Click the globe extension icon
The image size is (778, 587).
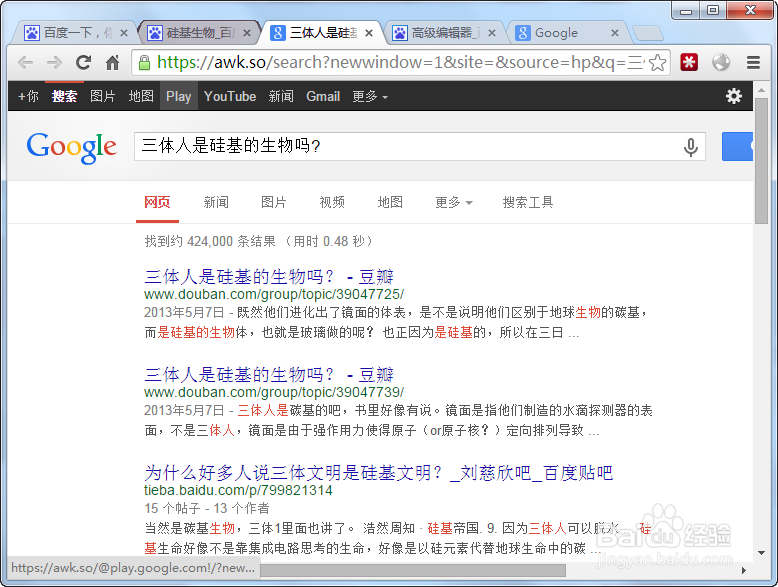tap(721, 63)
